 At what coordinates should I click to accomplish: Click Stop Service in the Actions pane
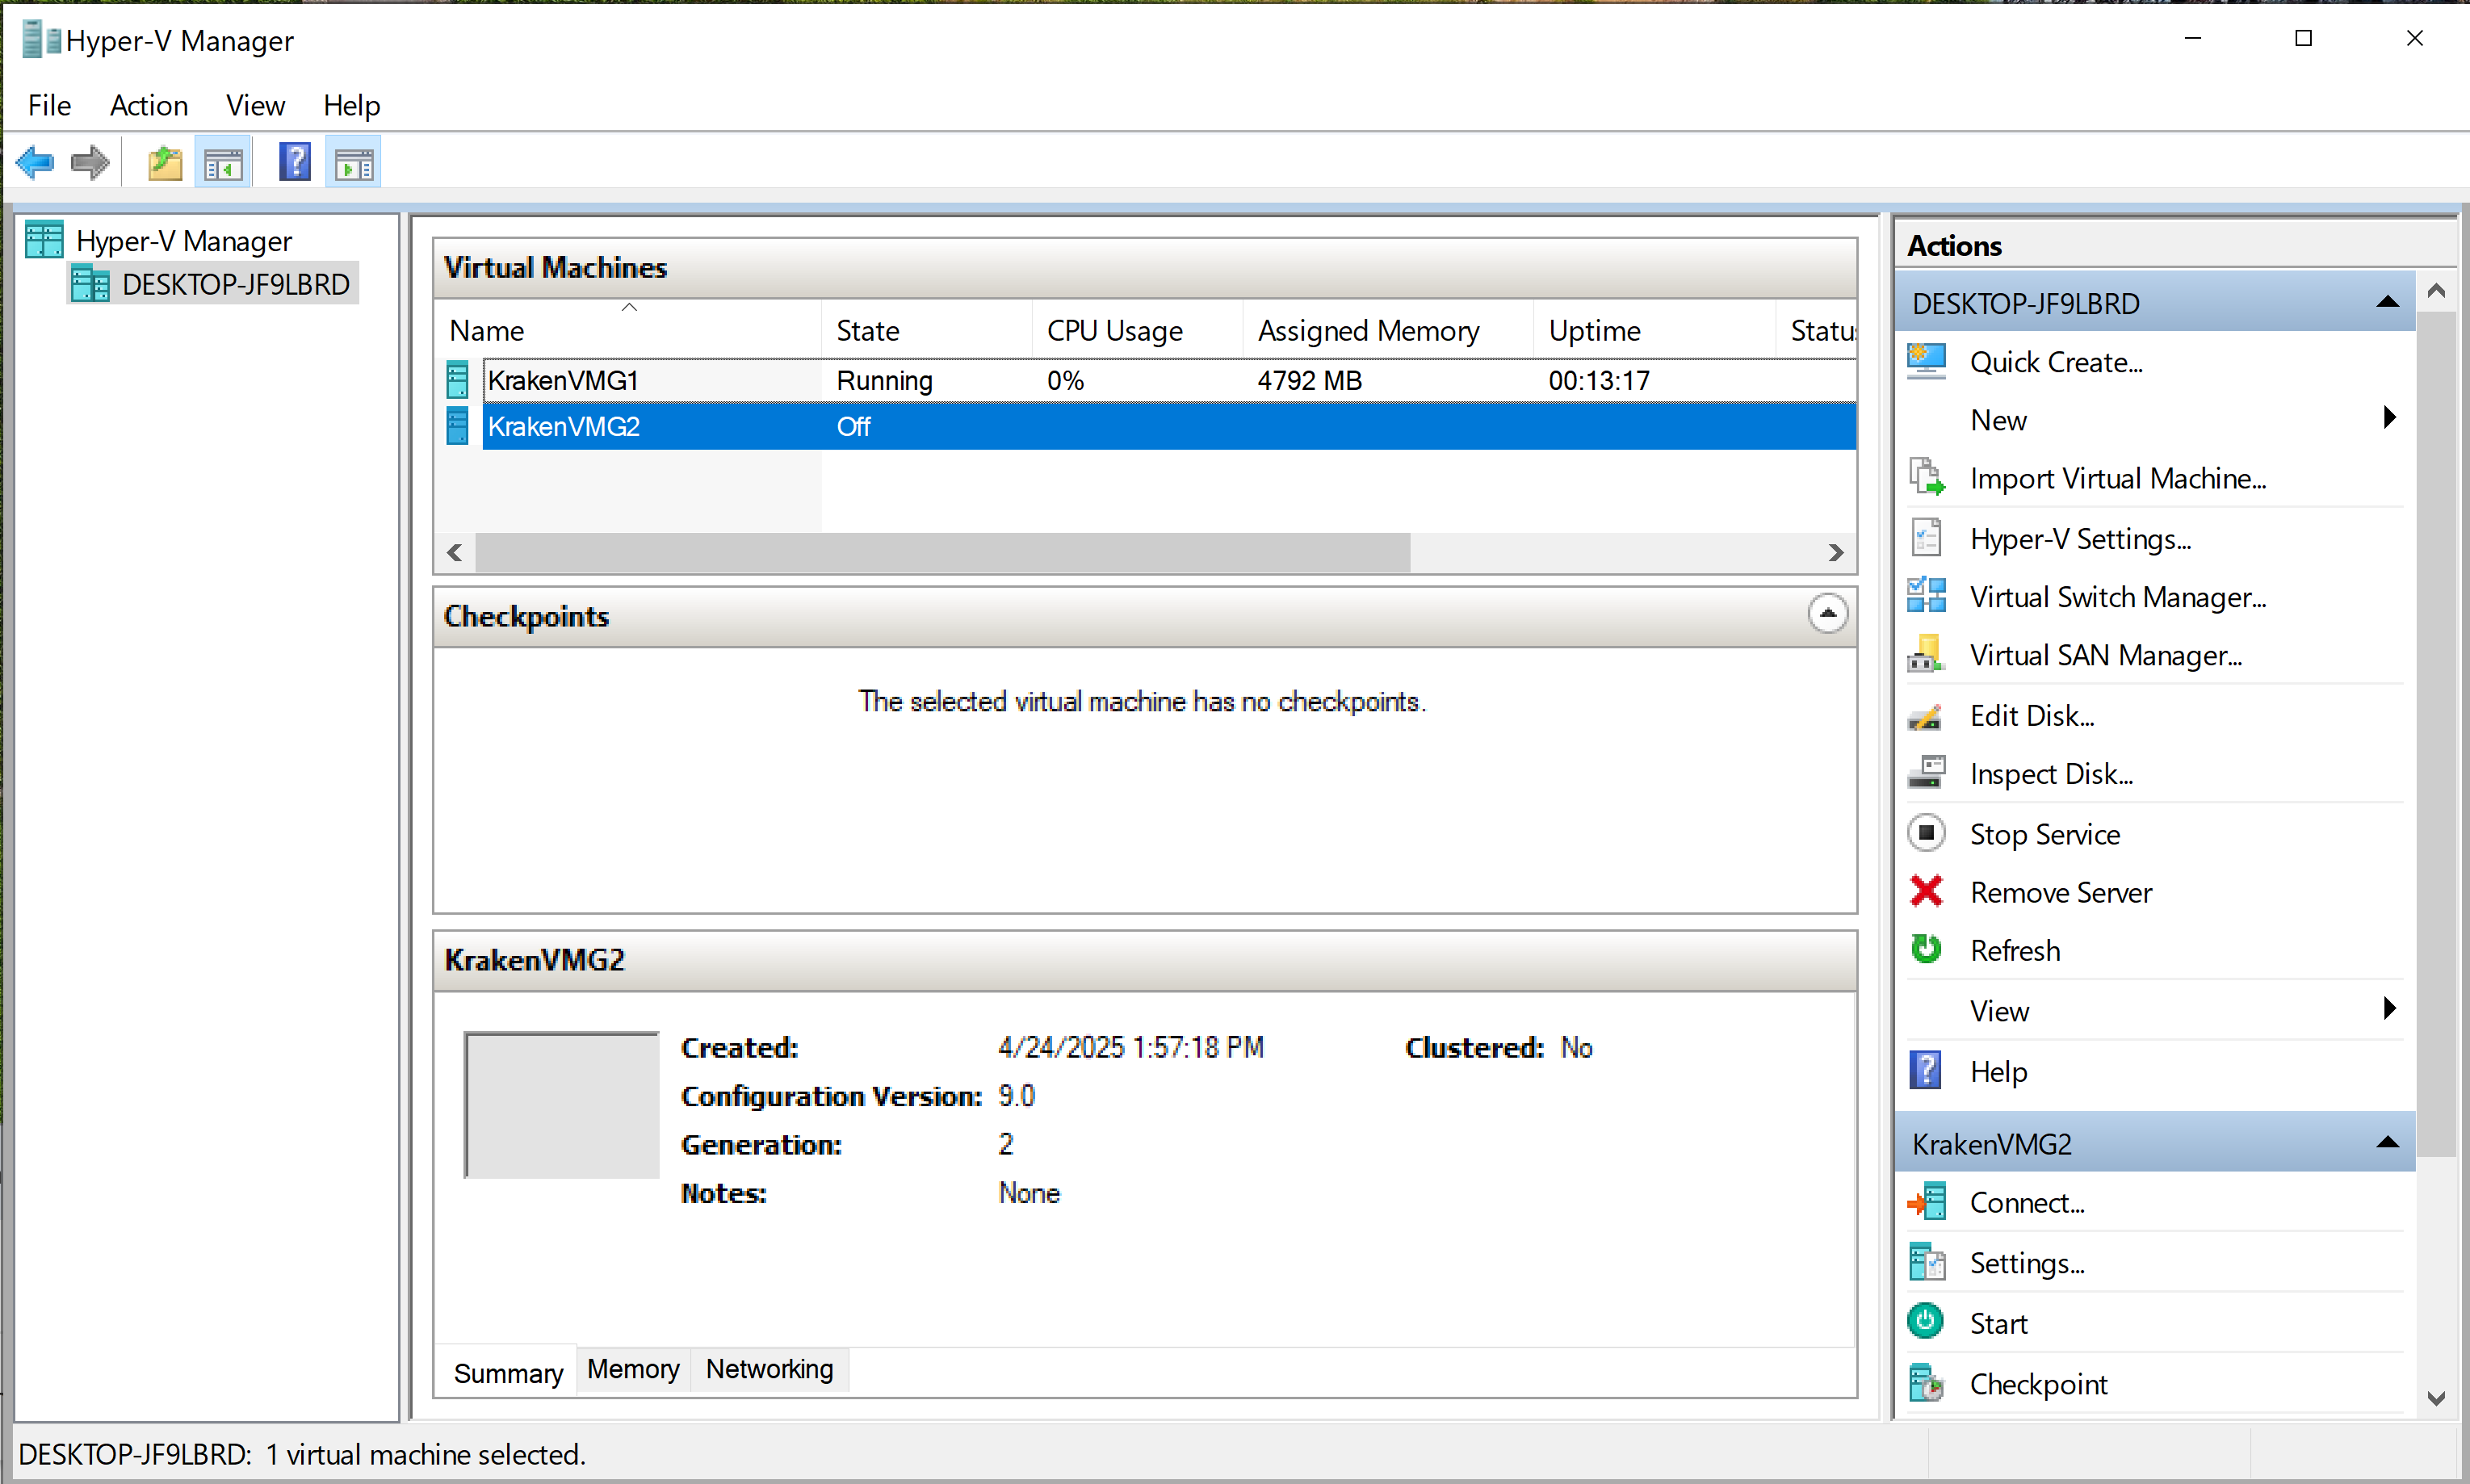pyautogui.click(x=2043, y=834)
